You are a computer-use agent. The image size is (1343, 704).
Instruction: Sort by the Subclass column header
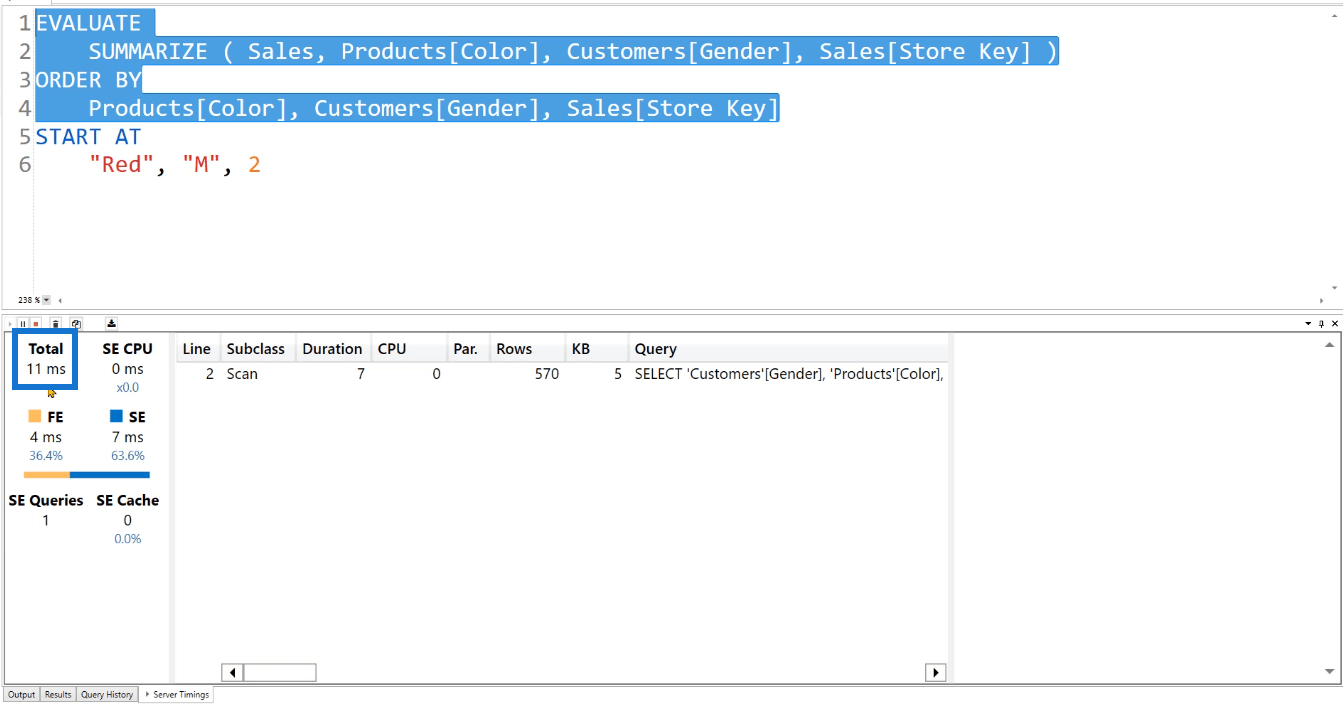click(x=256, y=349)
